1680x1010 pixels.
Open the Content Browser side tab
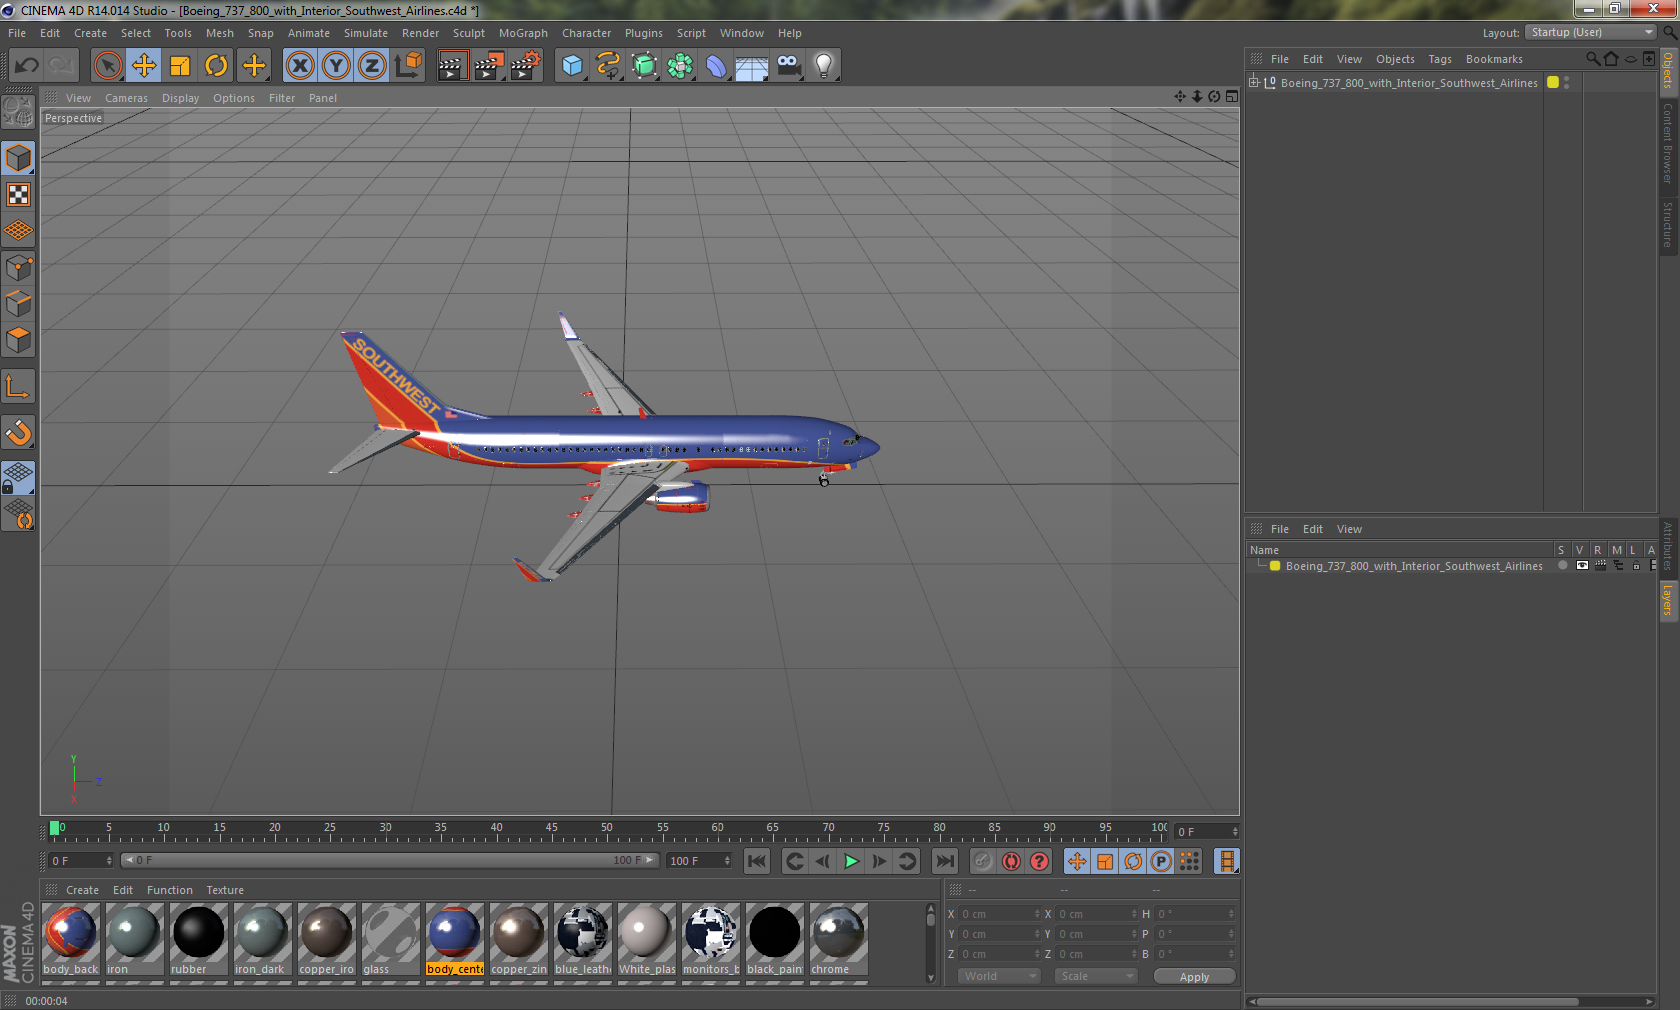coord(1668,142)
